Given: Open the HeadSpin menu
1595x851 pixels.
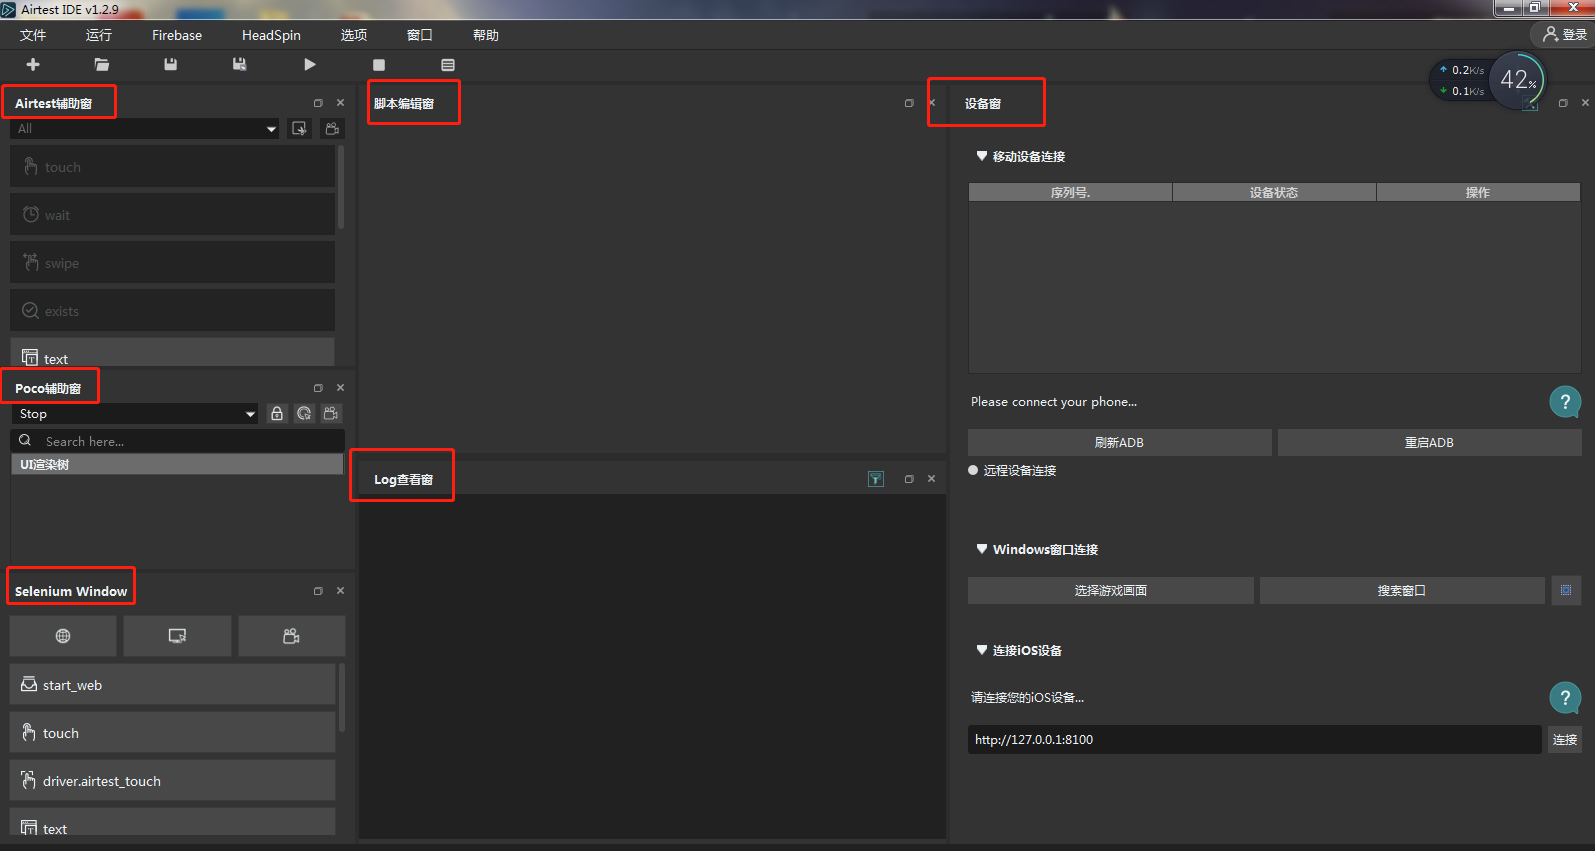Looking at the screenshot, I should pyautogui.click(x=271, y=35).
